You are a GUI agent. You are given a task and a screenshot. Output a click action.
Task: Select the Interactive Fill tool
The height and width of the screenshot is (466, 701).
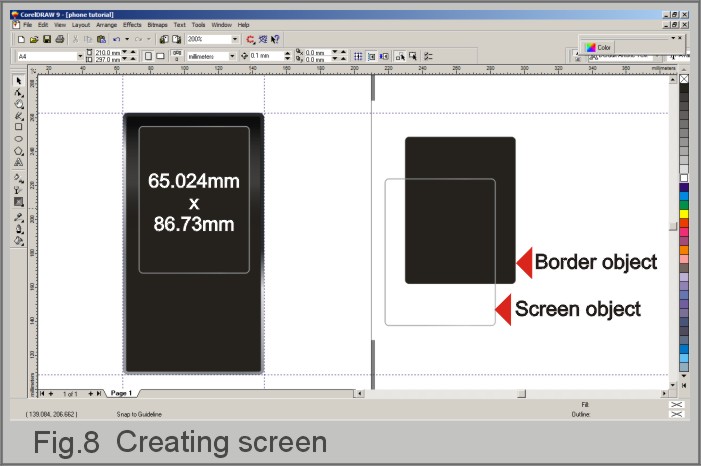(x=18, y=178)
